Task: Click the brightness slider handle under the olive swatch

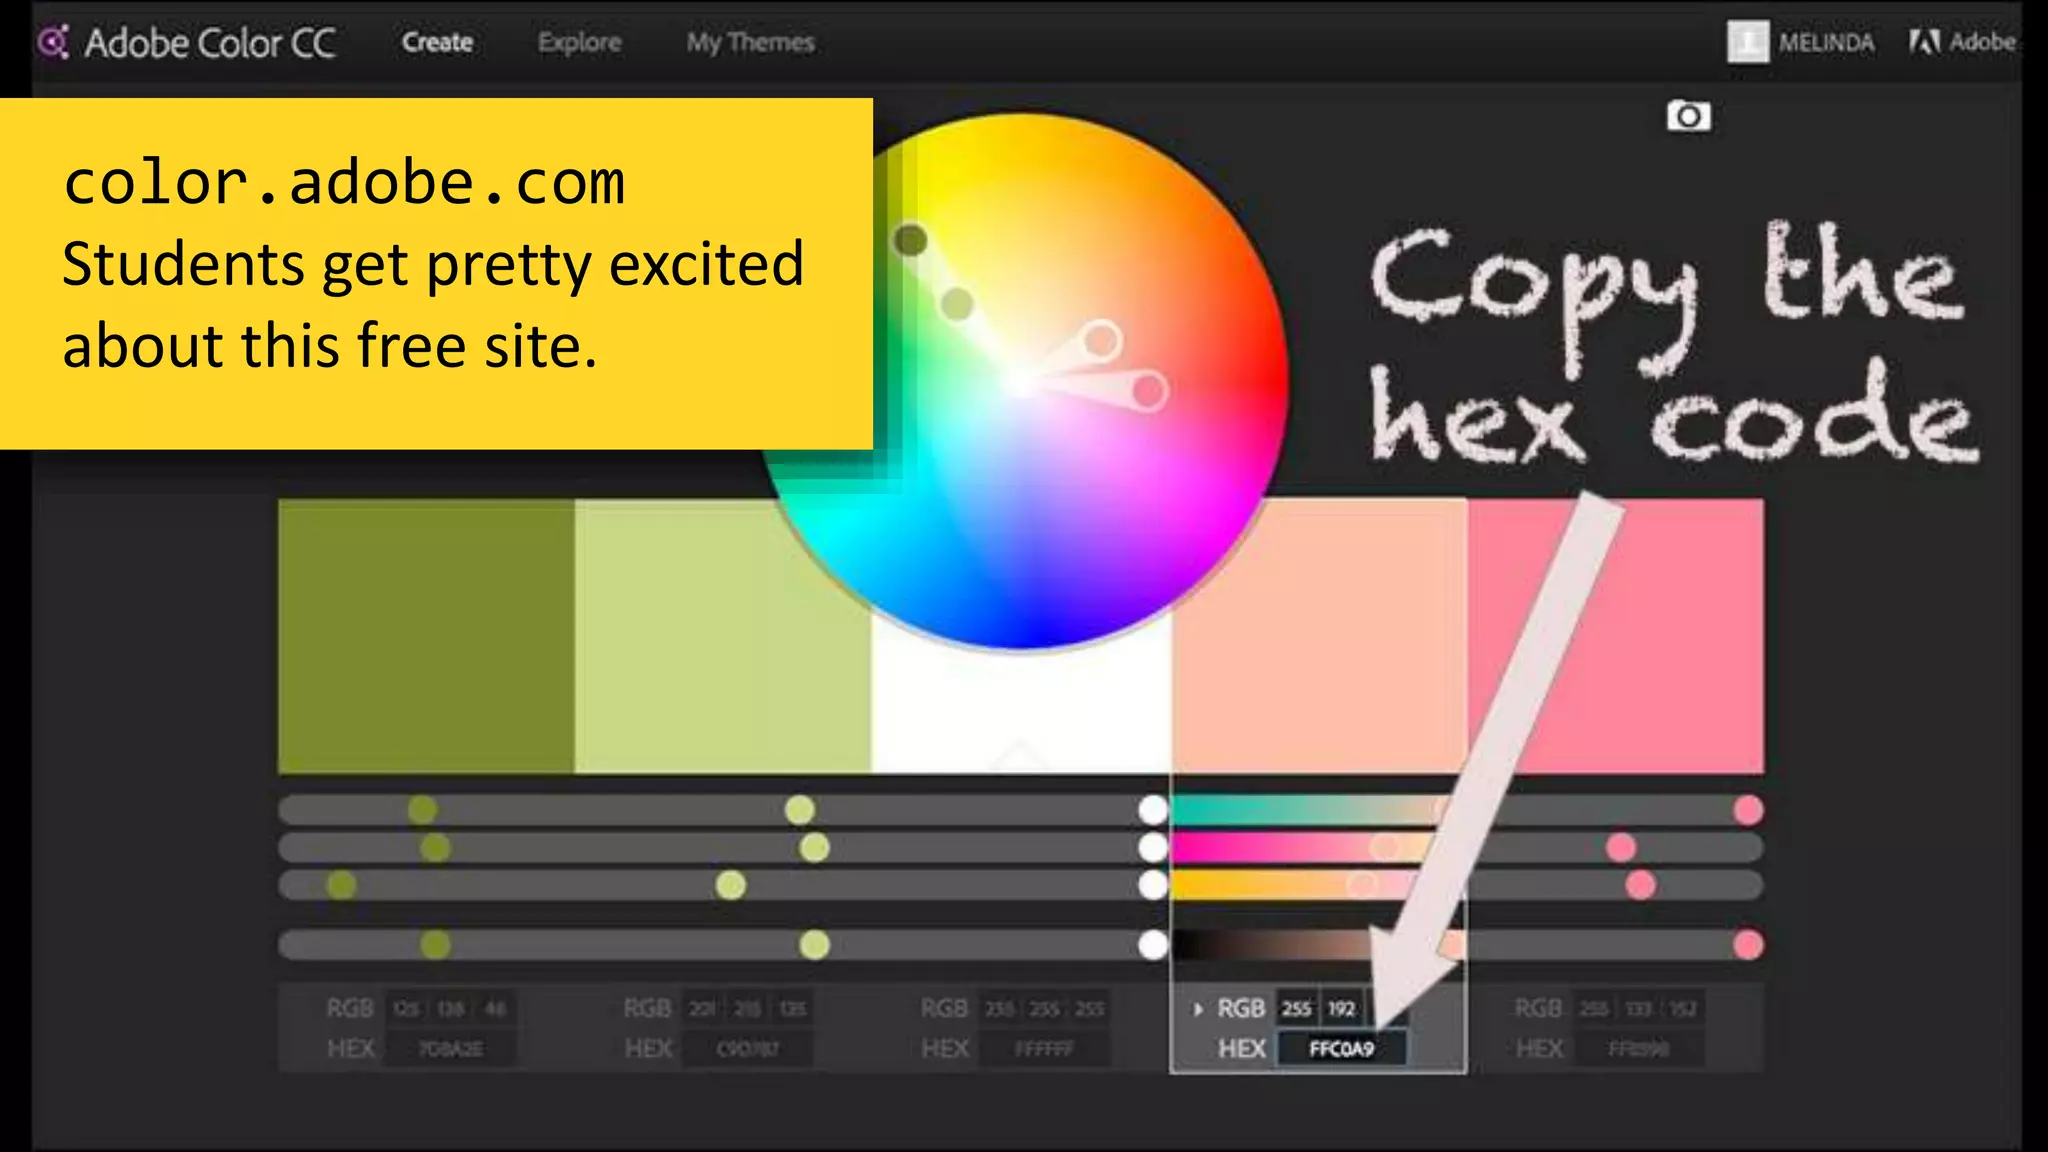Action: click(x=435, y=945)
